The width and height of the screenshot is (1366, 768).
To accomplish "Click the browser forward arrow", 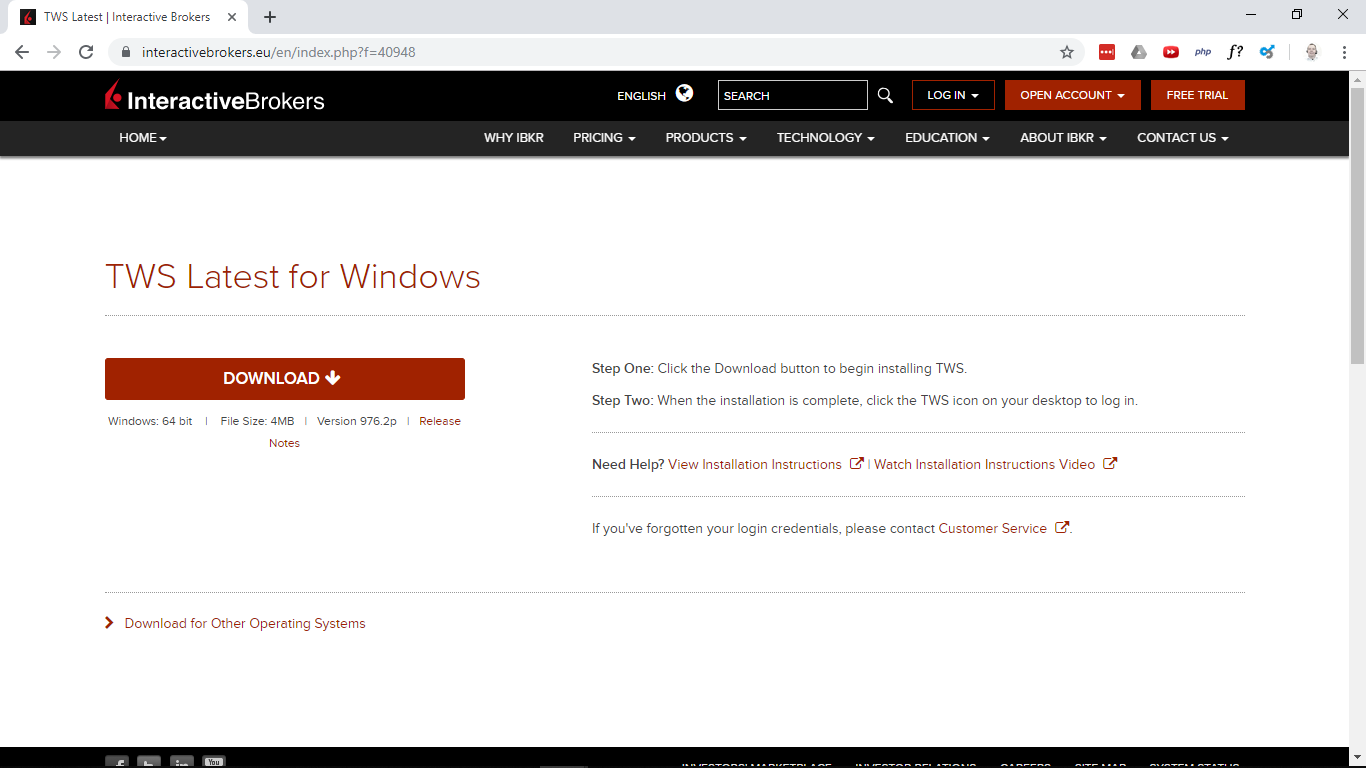I will [54, 52].
